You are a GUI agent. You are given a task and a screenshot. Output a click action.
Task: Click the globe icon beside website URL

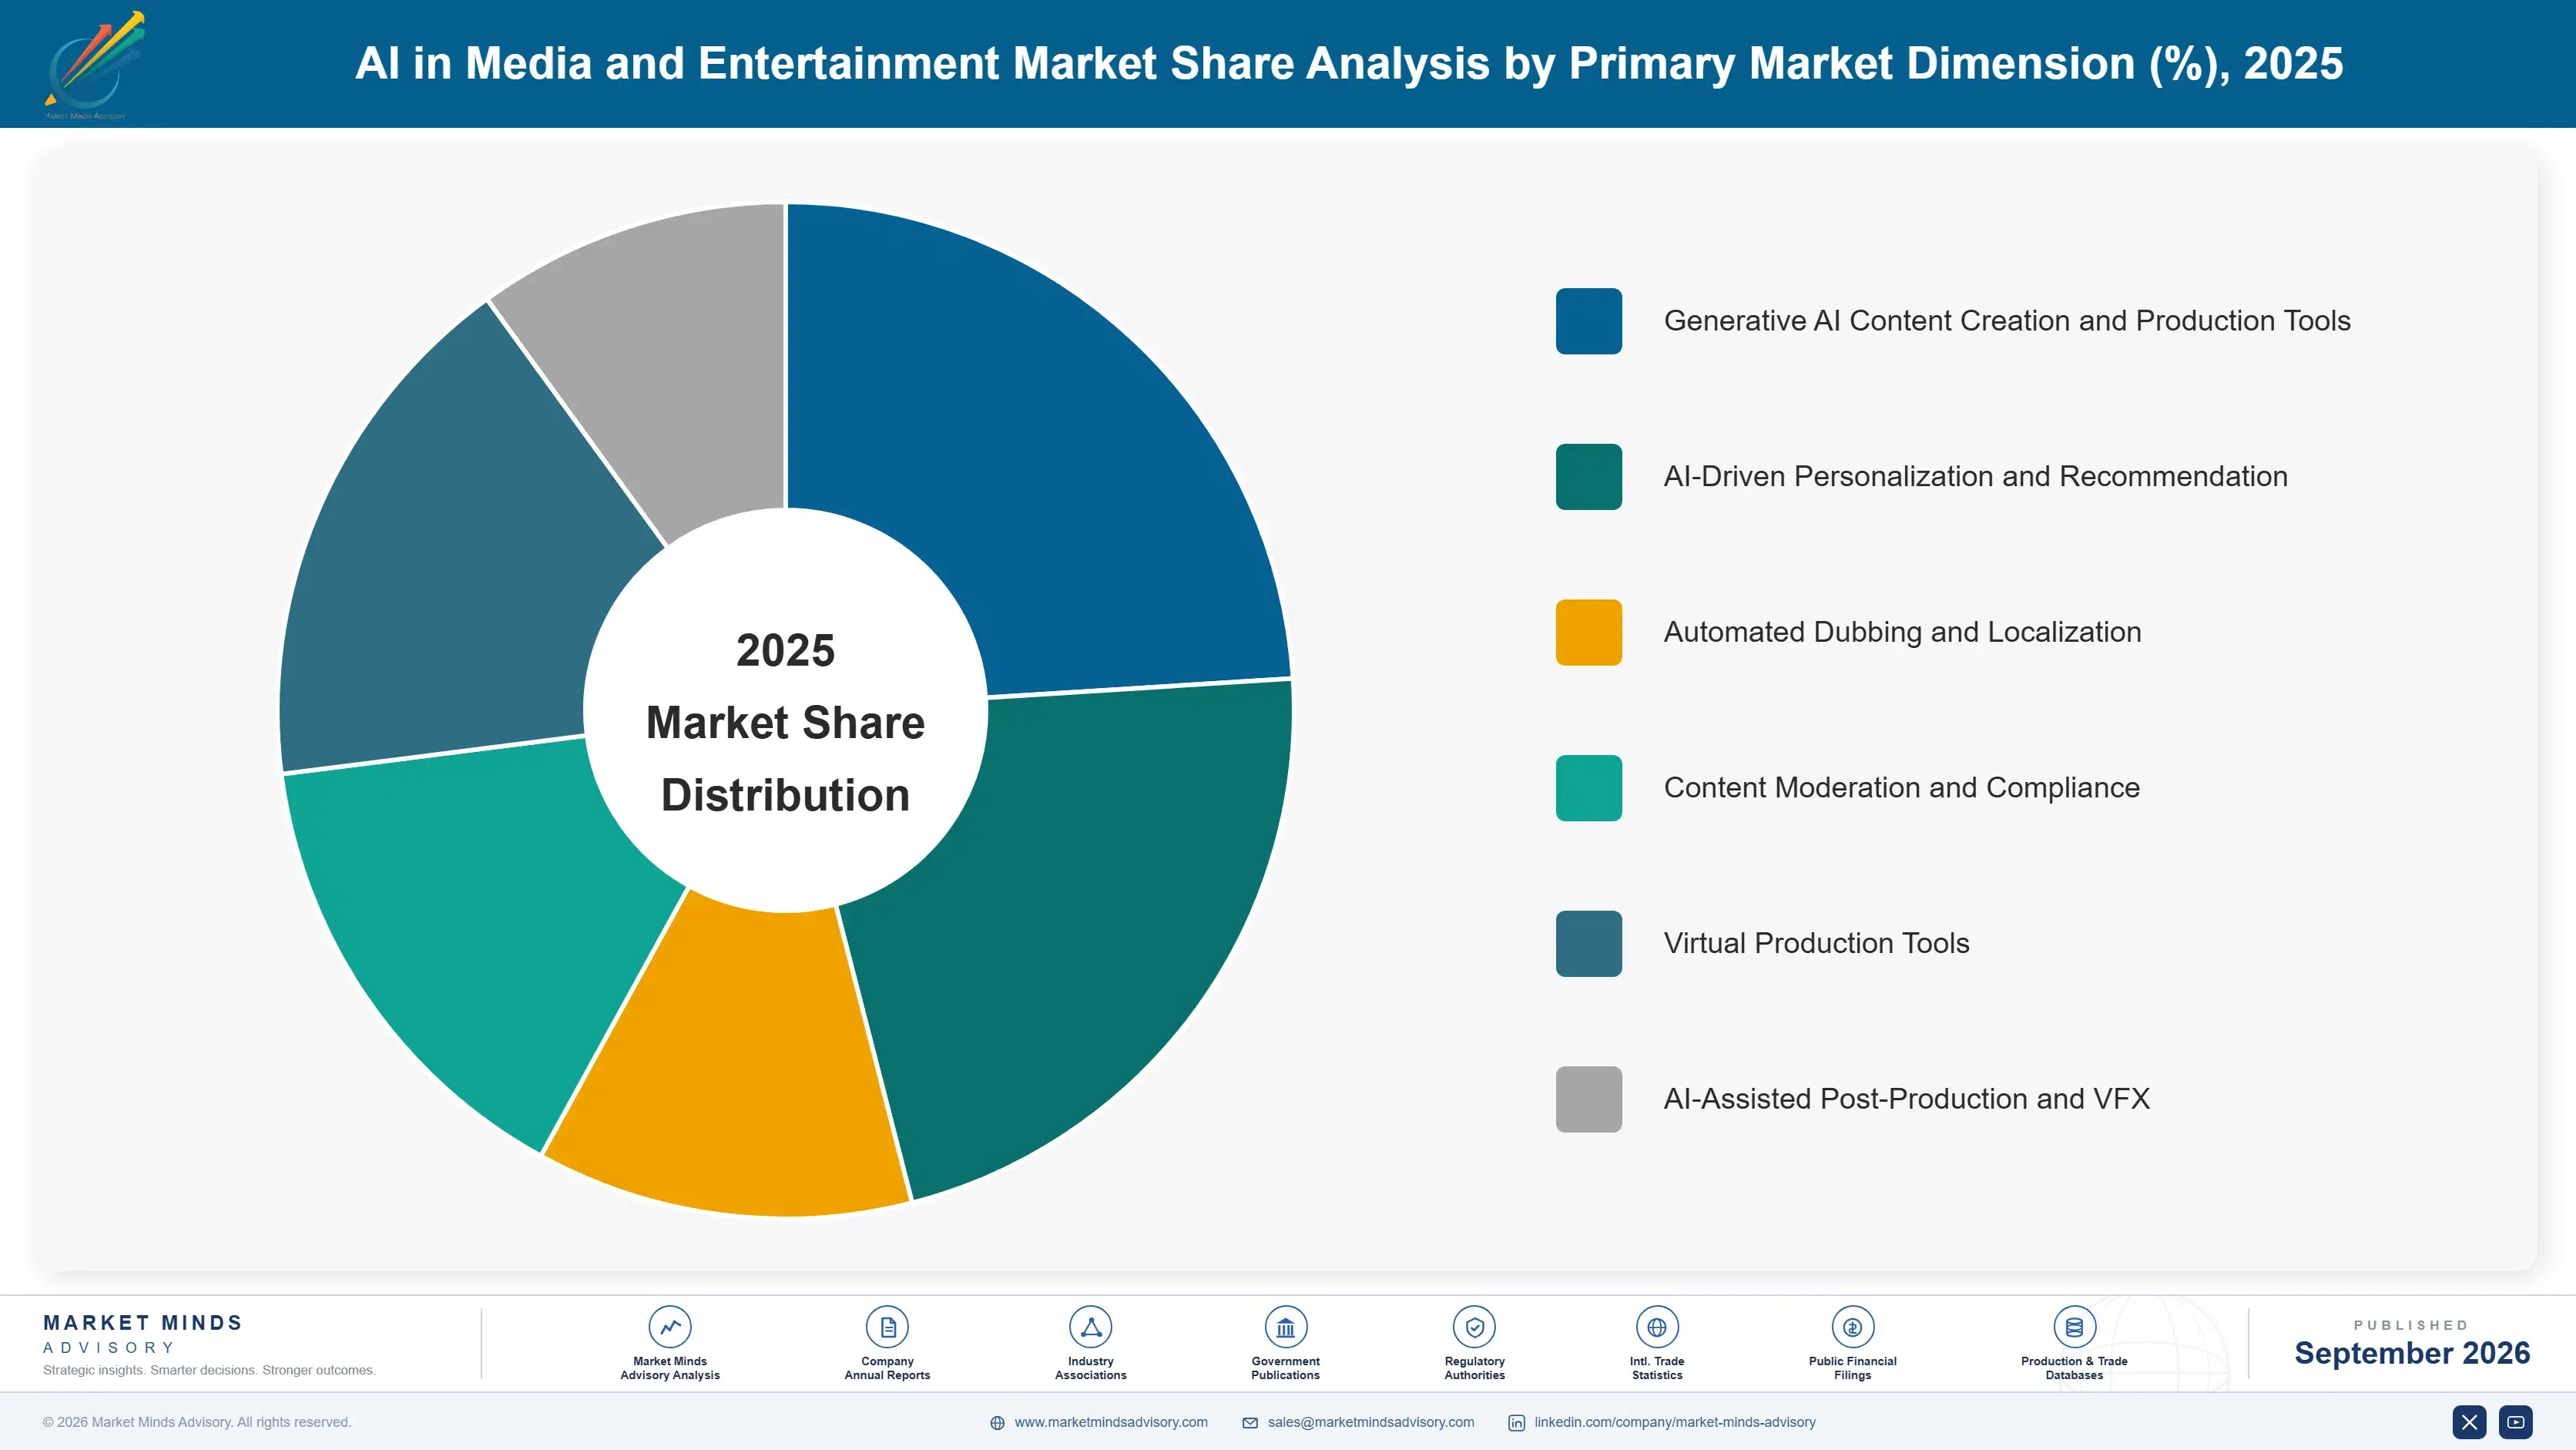(x=997, y=1423)
